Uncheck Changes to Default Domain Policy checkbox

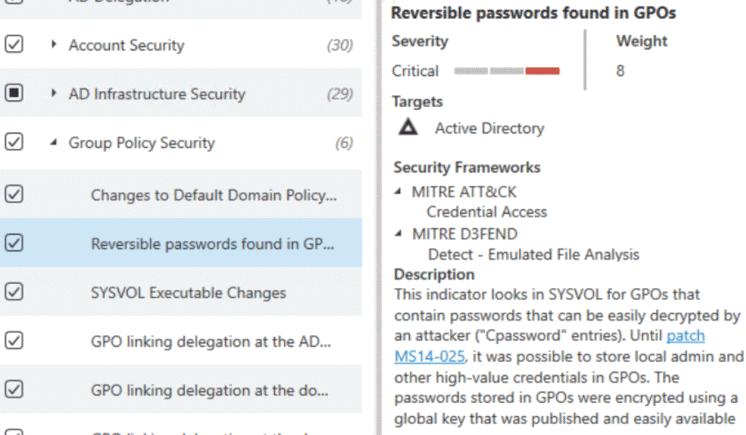14,194
